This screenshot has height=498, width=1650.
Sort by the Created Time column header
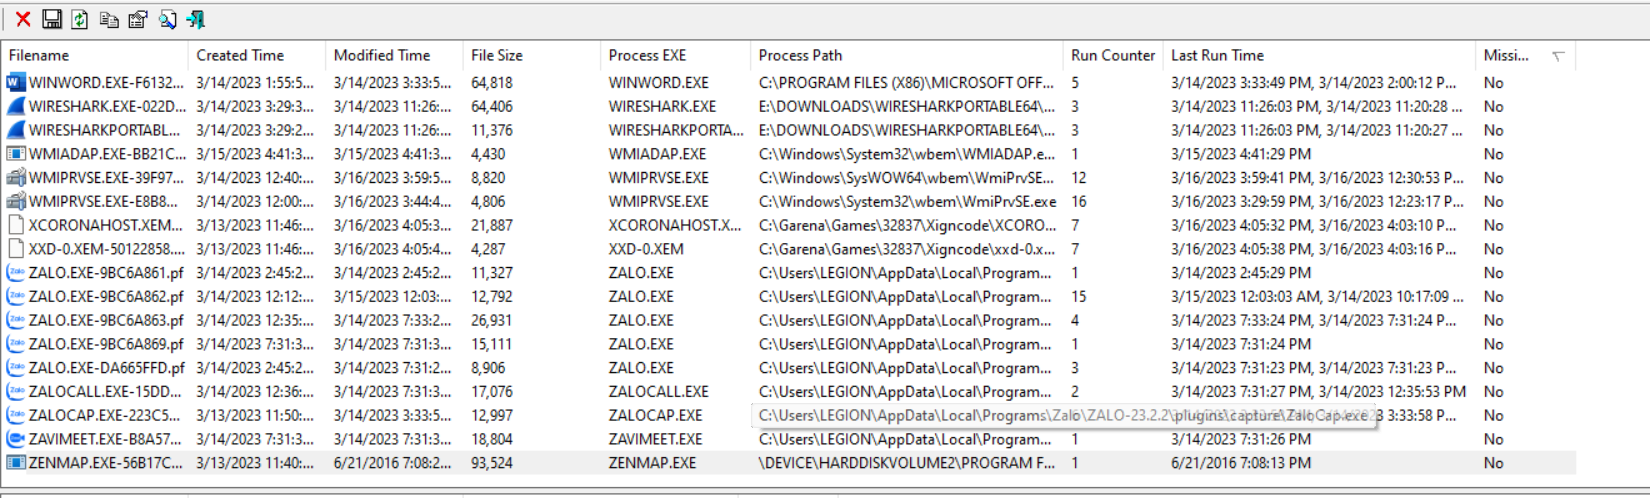click(x=257, y=56)
